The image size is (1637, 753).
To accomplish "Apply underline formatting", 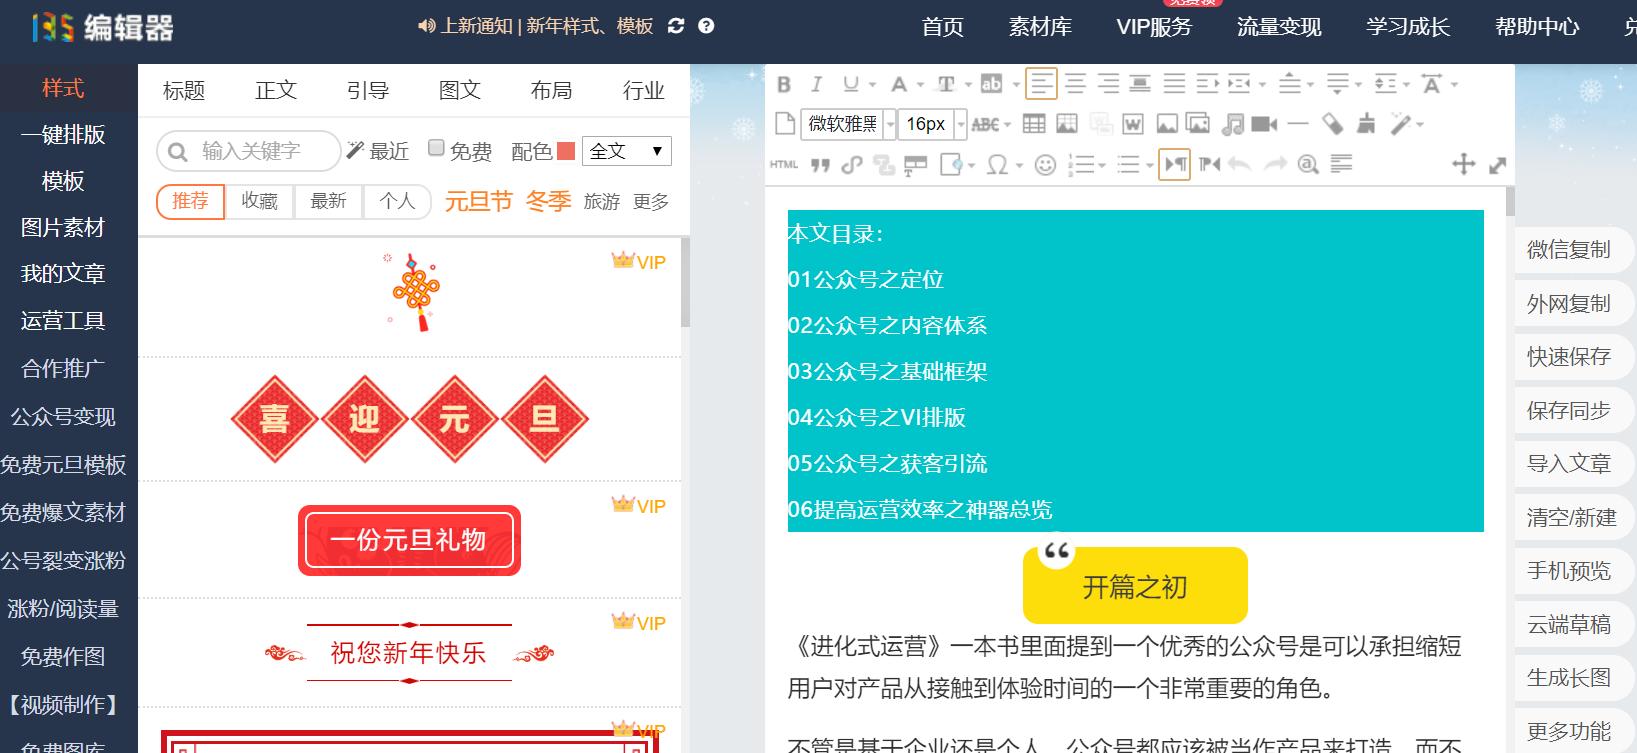I will coord(851,84).
